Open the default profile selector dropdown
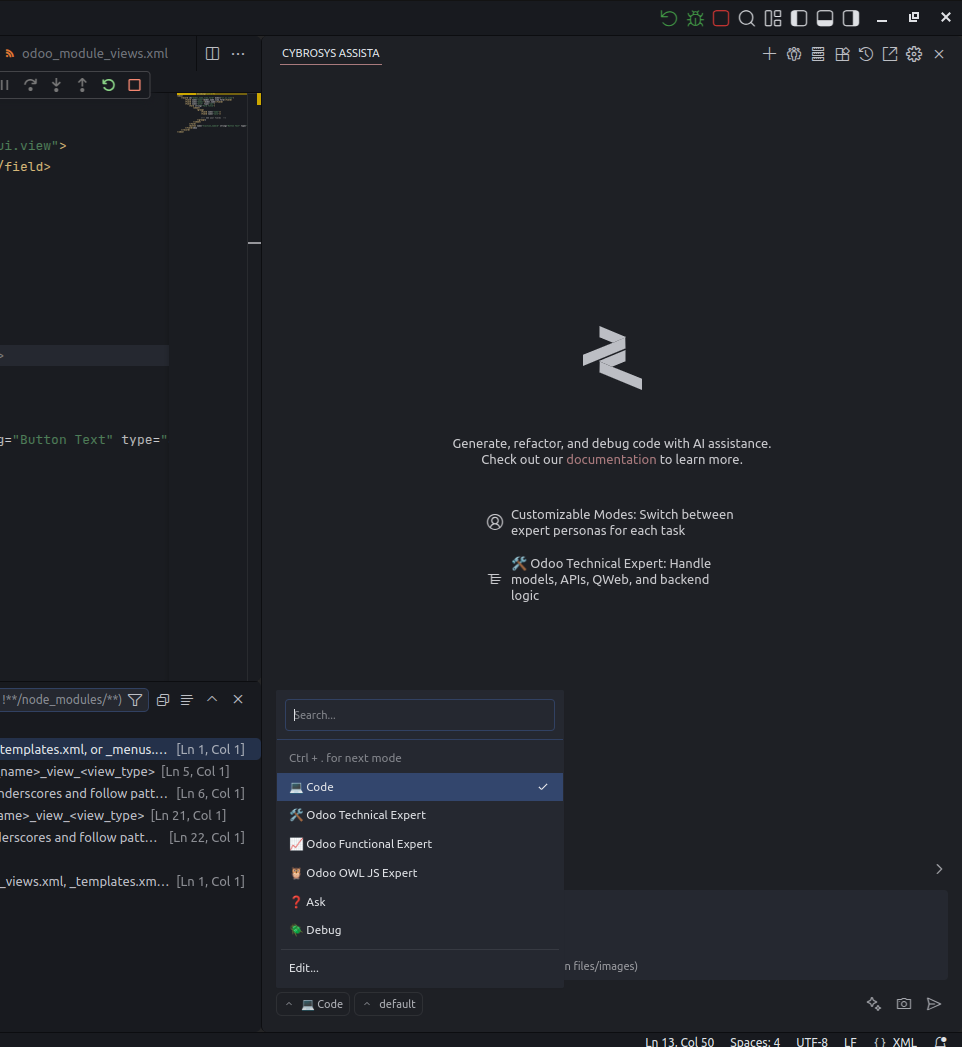 (x=389, y=1004)
